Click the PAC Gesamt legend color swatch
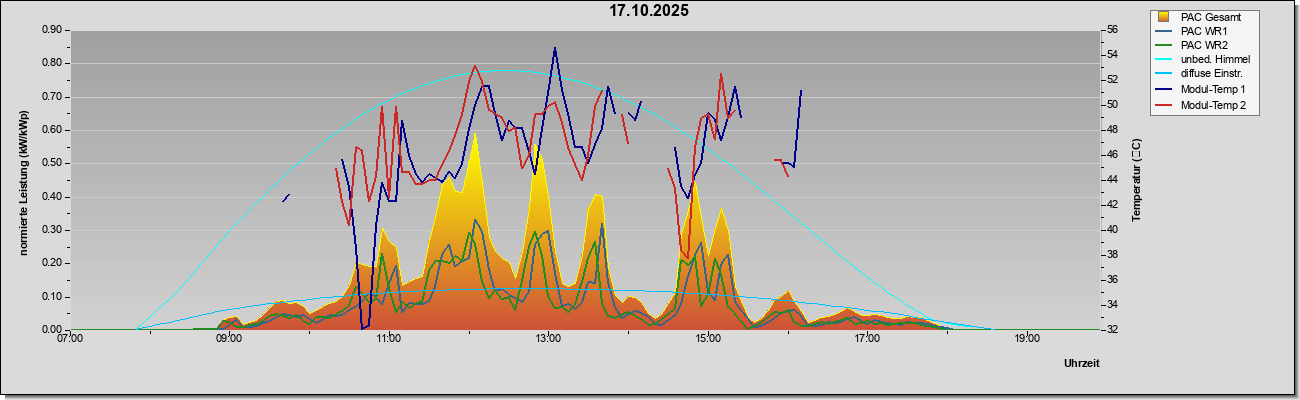The width and height of the screenshot is (1300, 400). (1163, 16)
